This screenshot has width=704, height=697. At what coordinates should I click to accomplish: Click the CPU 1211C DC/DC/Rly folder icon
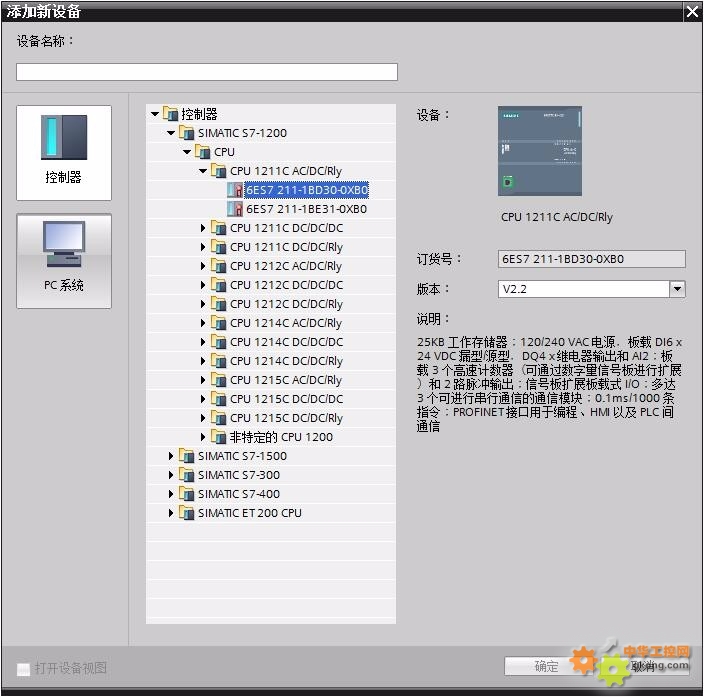pos(219,247)
